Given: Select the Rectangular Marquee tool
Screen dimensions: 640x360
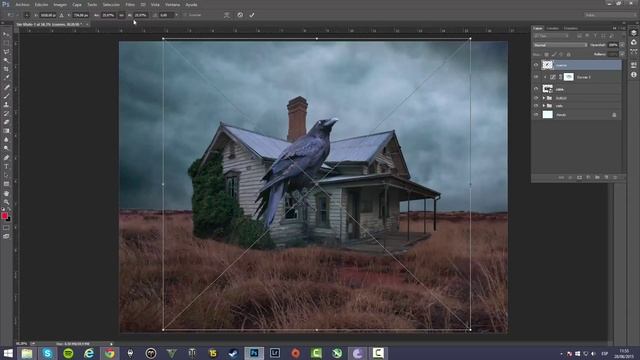Looking at the screenshot, I should click(x=6, y=43).
